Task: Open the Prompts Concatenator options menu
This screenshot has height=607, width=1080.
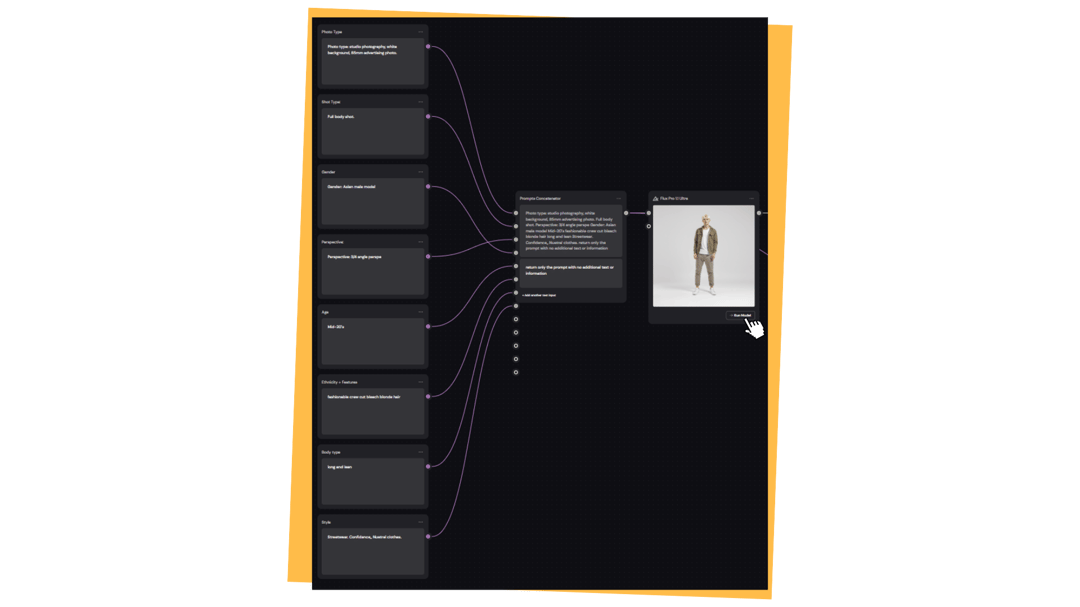Action: tap(619, 198)
